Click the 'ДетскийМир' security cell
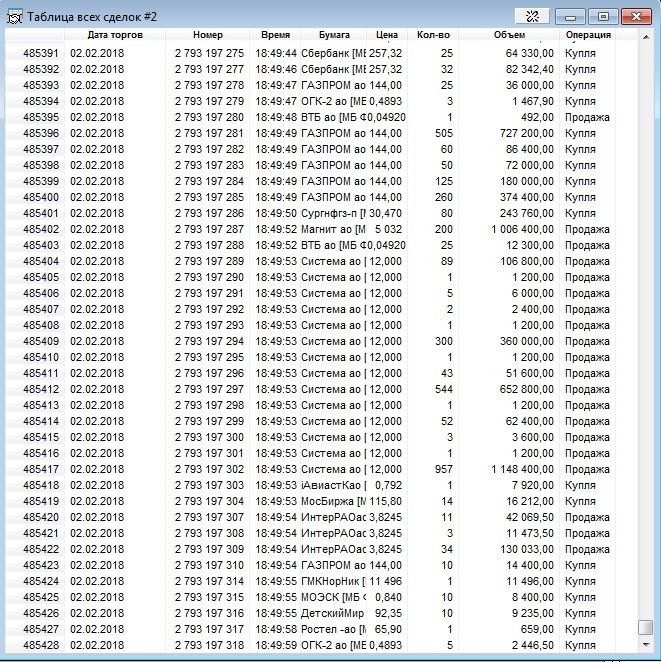The height and width of the screenshot is (662, 661). (333, 614)
